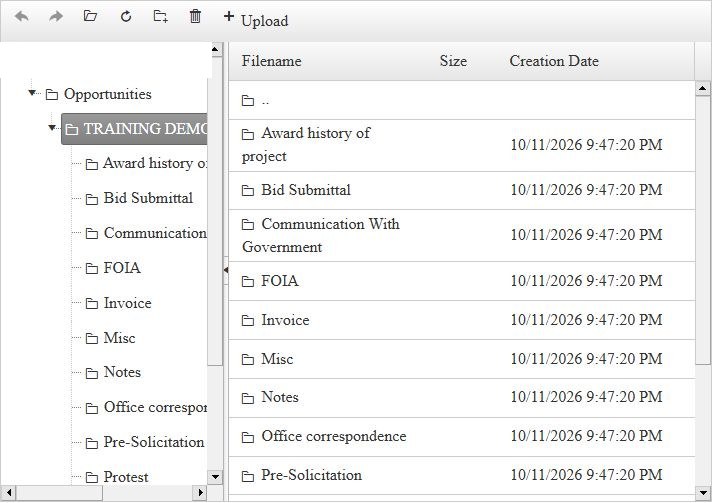Click file list vertical scrollbar thumb

pos(703,230)
